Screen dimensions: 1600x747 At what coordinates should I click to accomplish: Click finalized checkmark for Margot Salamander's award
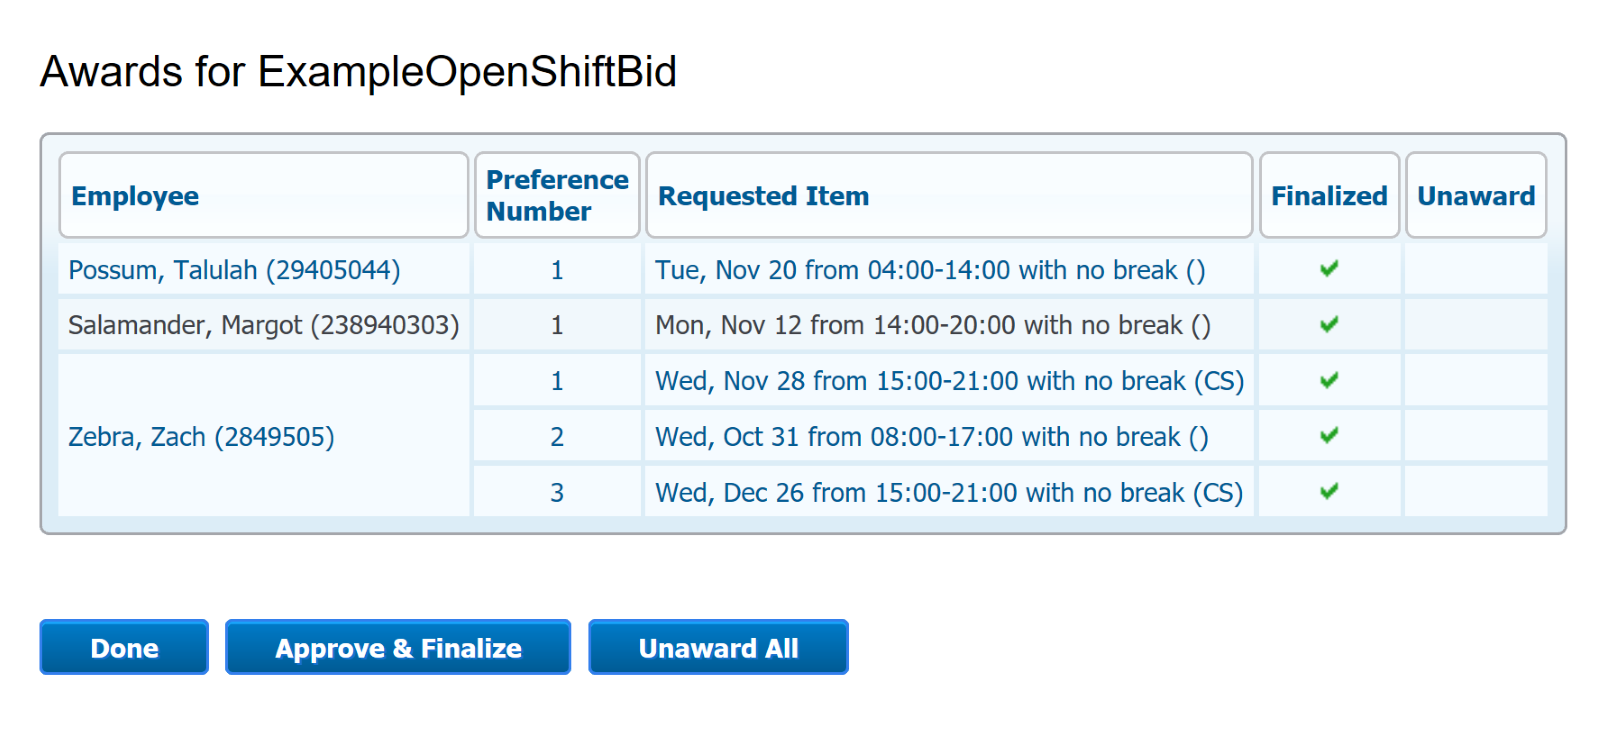click(1329, 325)
